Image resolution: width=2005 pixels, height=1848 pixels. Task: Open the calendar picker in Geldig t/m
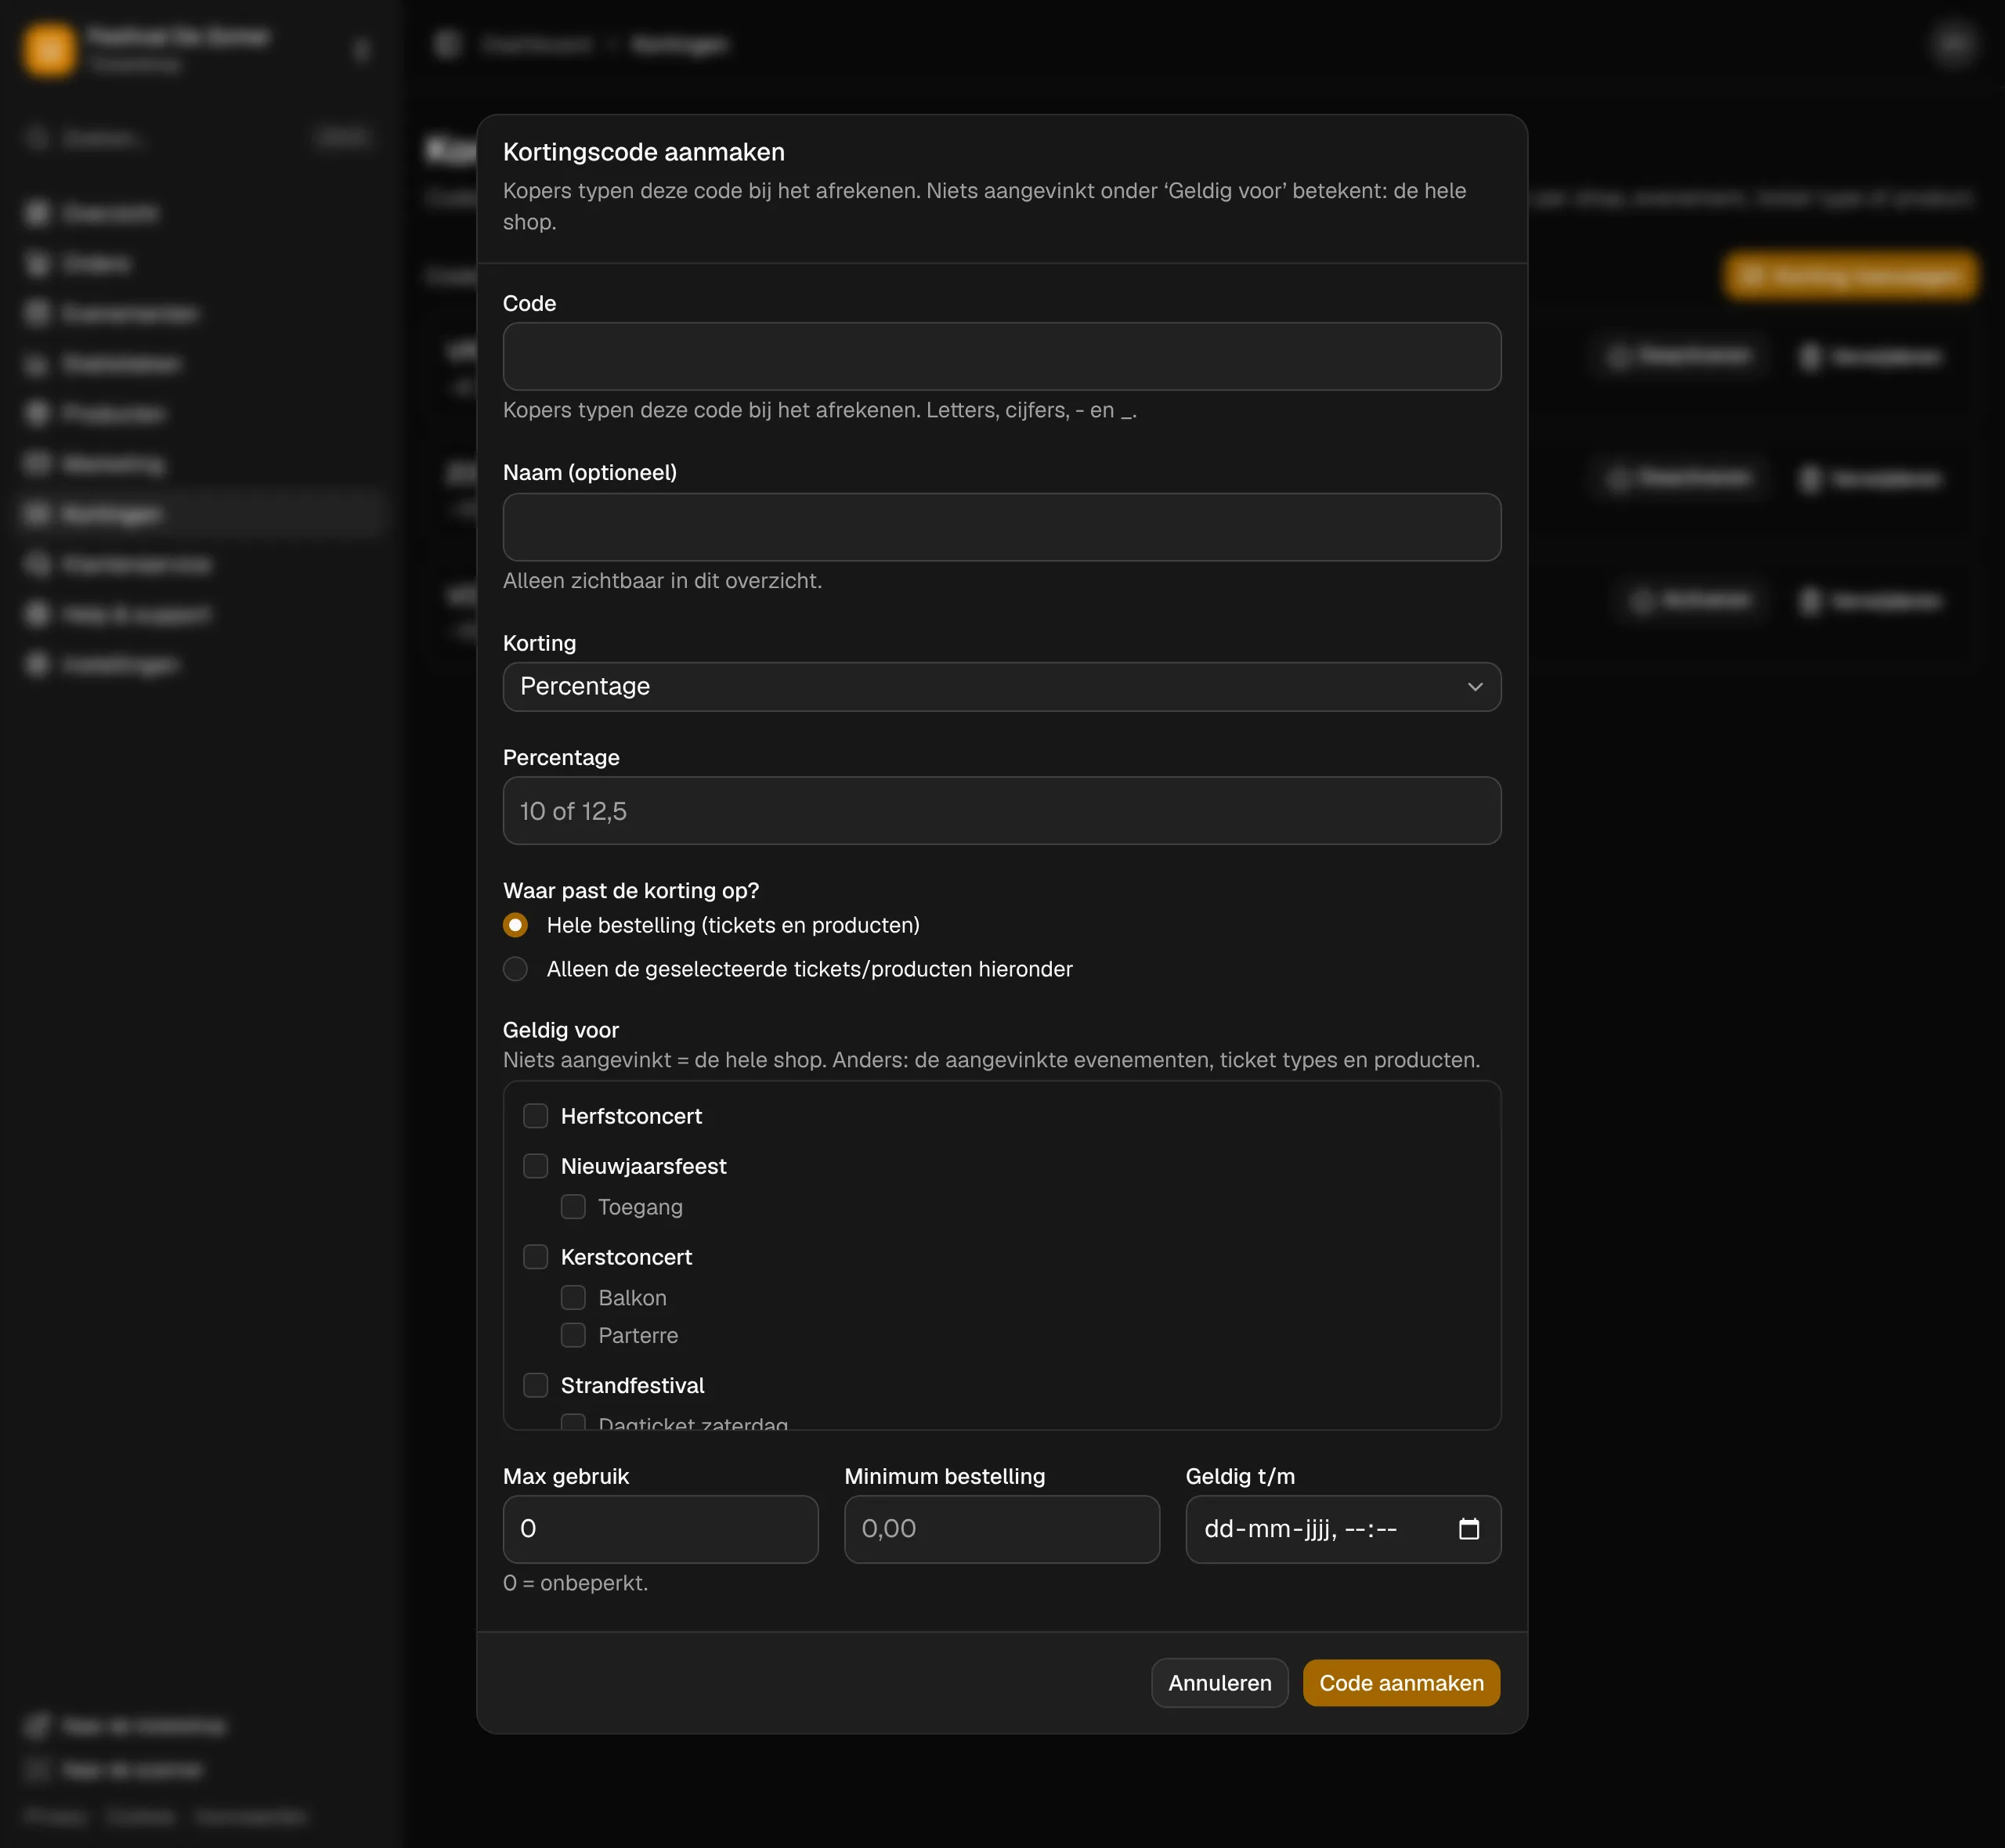tap(1468, 1529)
